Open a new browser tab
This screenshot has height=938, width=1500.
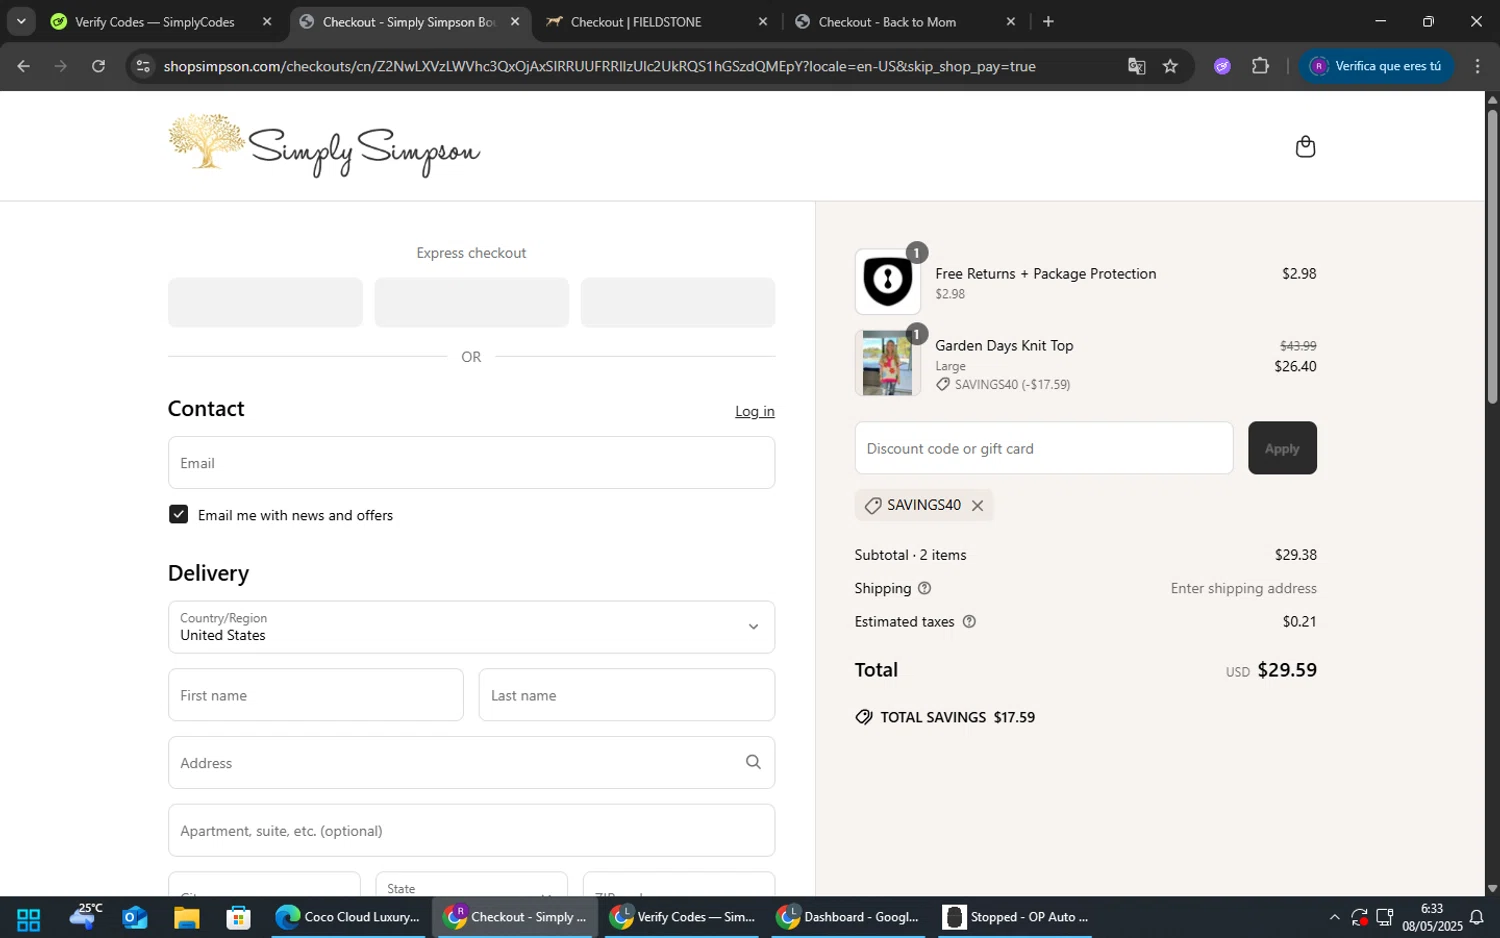click(1048, 21)
